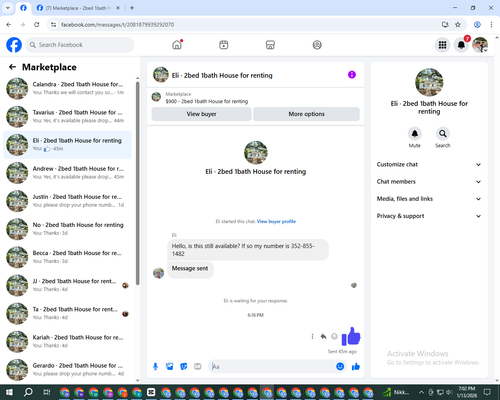Open Windows Start menu

coord(9,392)
